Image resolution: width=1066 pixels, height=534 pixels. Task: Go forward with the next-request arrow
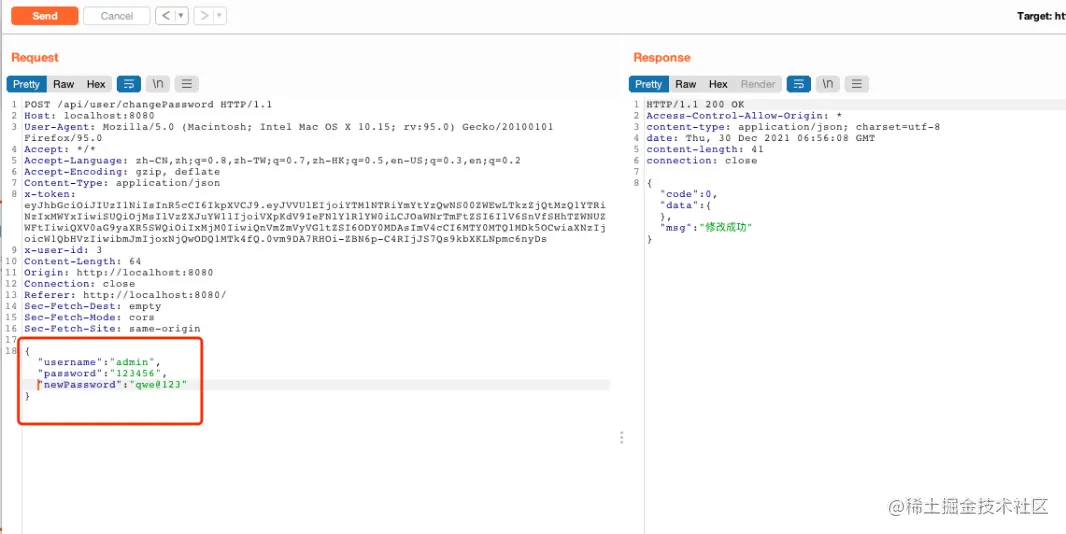pos(204,16)
